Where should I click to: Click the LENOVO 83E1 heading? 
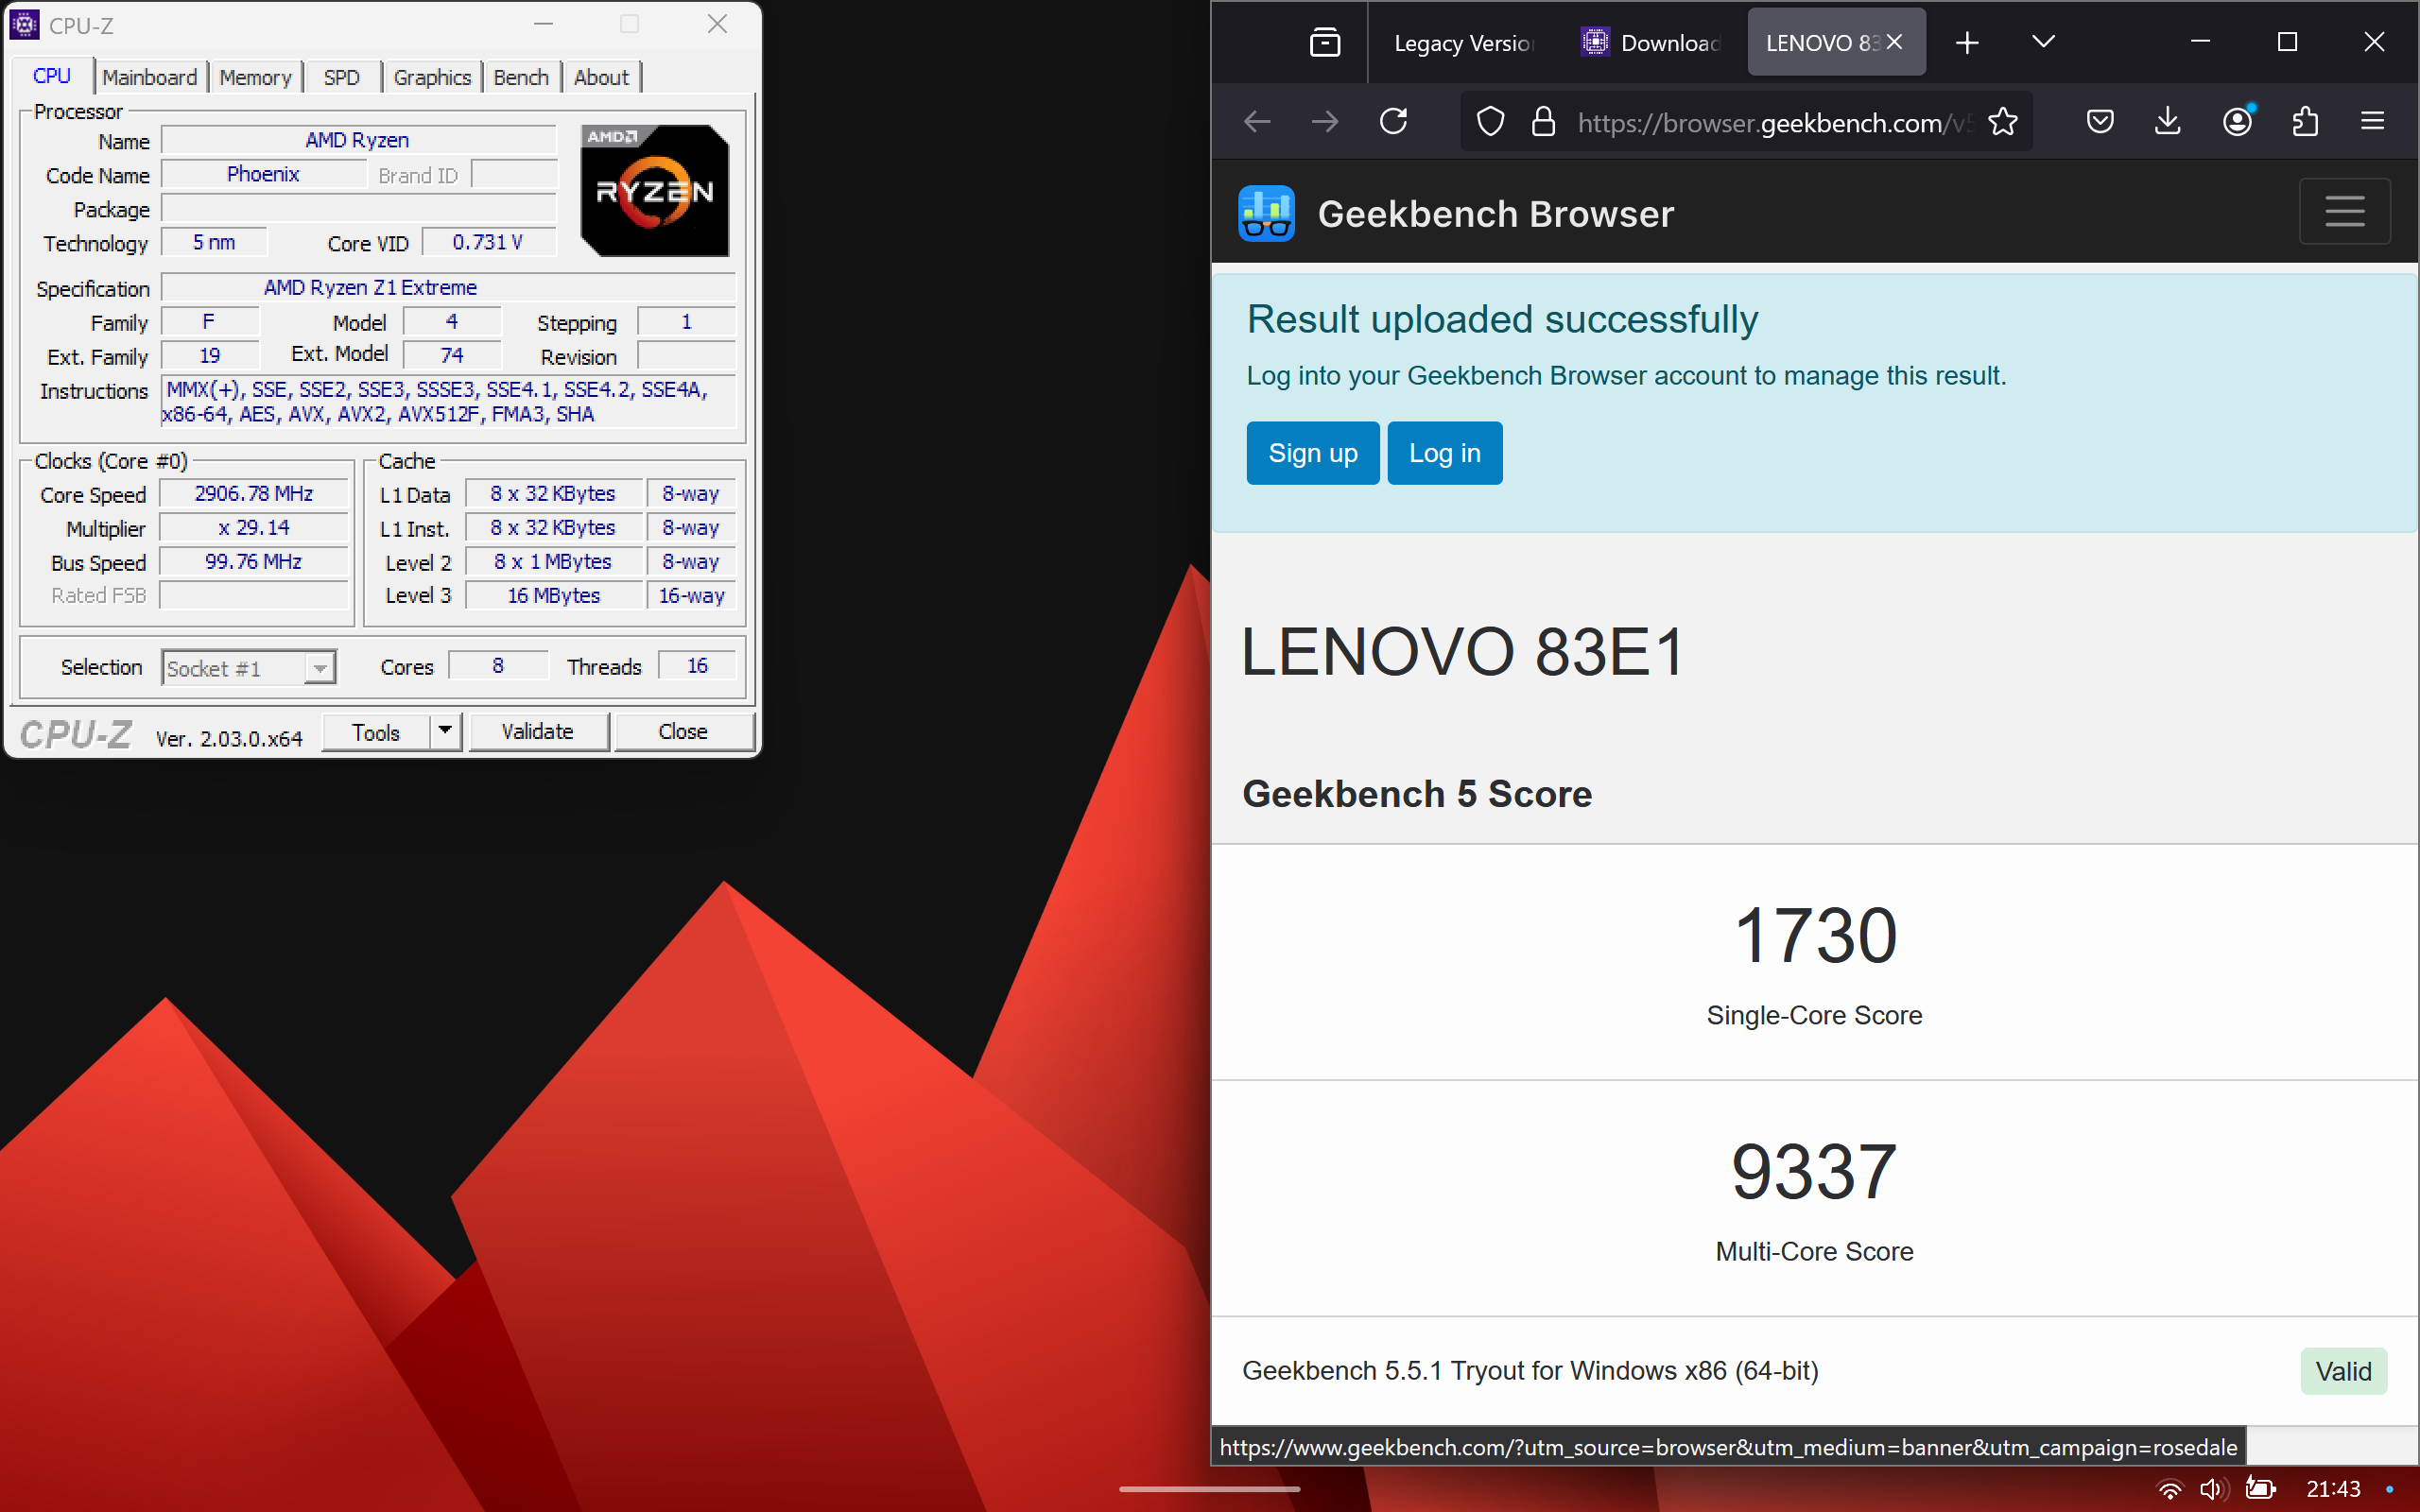point(1463,652)
